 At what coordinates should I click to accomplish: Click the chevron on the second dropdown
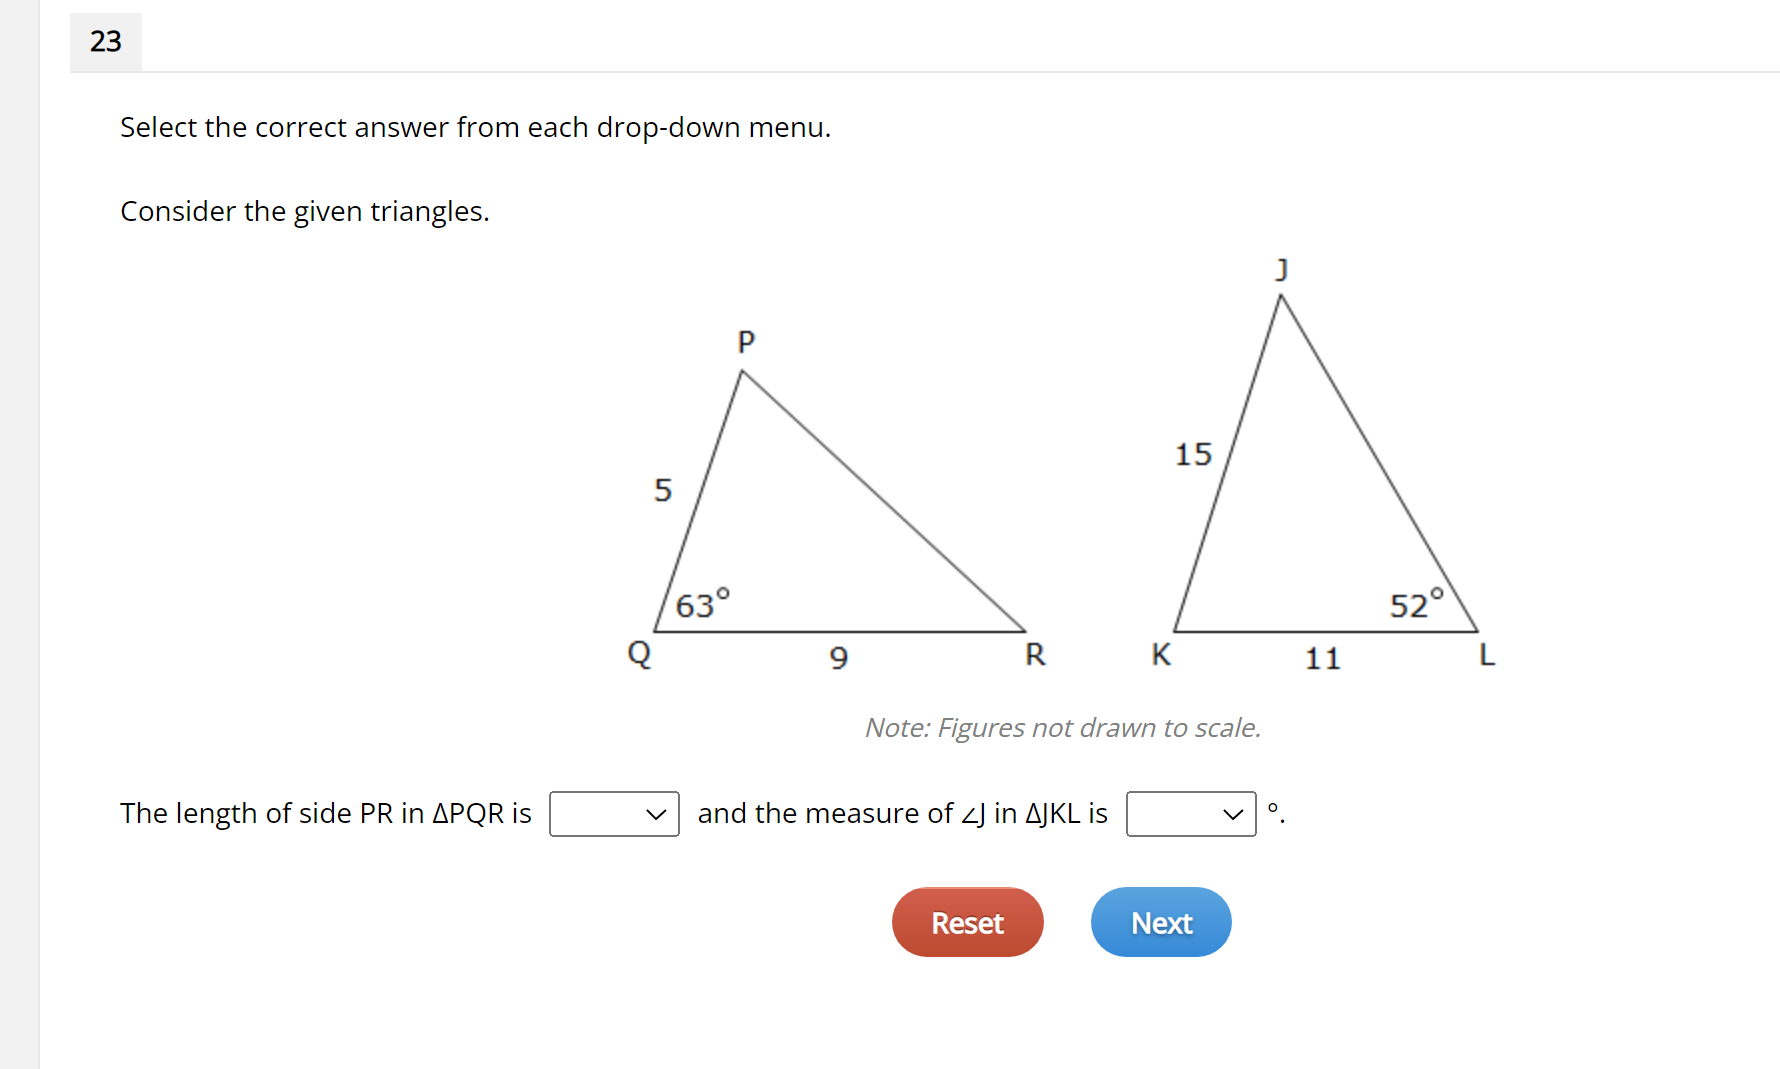[1232, 814]
